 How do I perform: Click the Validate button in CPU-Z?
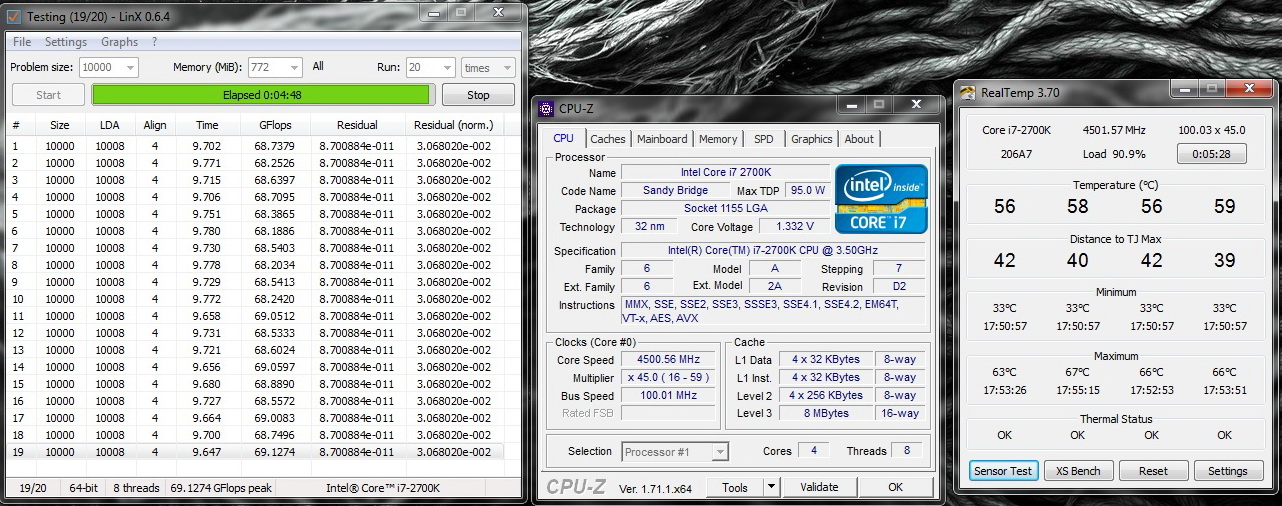(819, 487)
